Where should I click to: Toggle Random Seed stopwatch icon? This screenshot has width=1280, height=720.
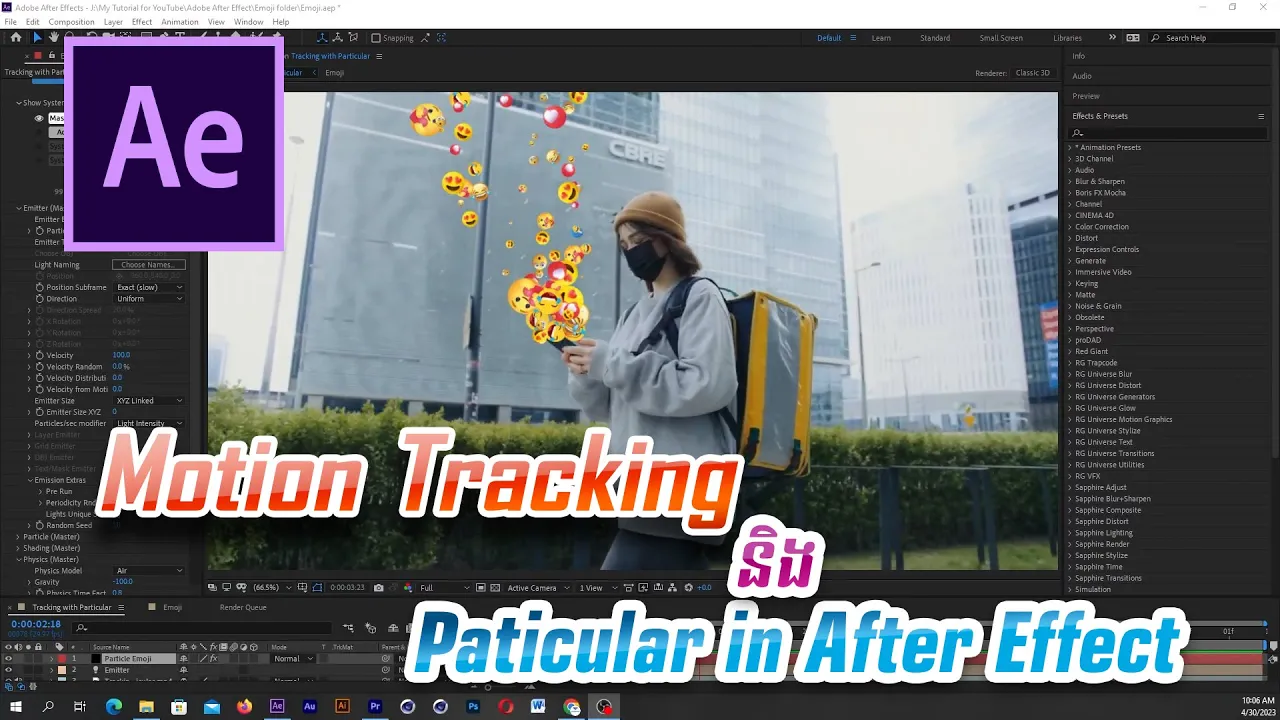coord(40,525)
